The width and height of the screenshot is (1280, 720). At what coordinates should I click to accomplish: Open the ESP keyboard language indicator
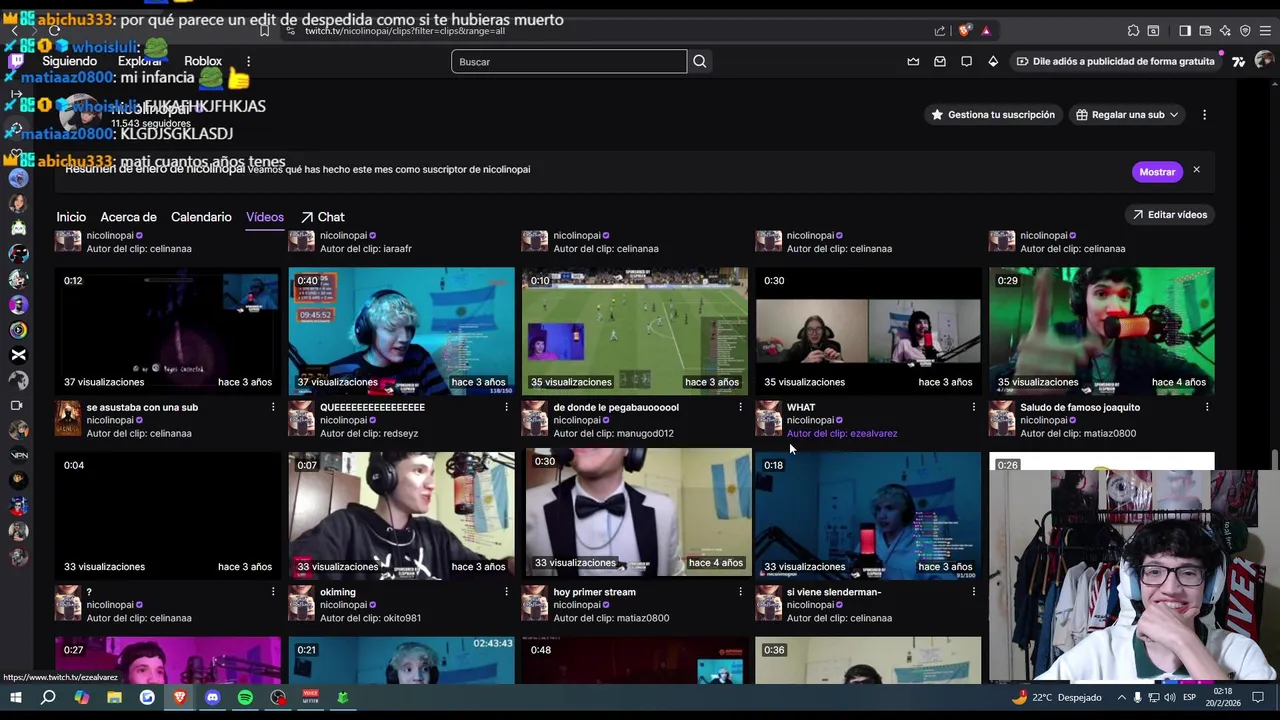[1190, 697]
